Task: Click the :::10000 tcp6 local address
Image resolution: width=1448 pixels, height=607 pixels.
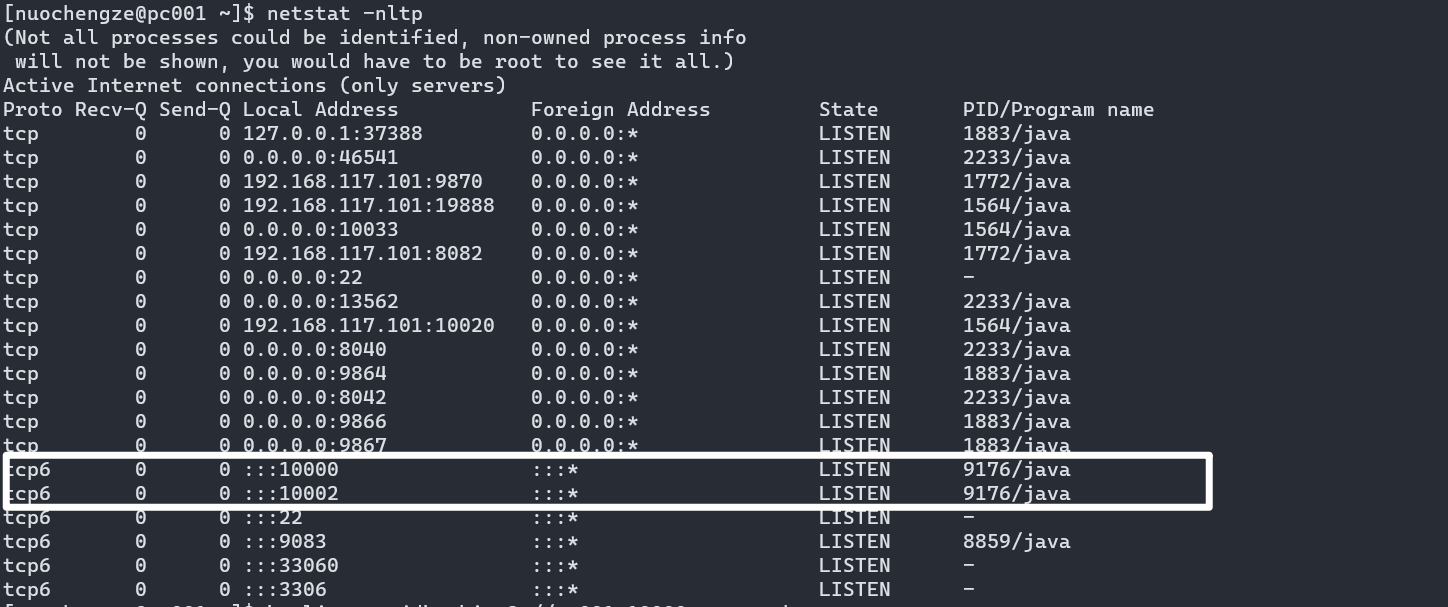Action: coord(290,470)
